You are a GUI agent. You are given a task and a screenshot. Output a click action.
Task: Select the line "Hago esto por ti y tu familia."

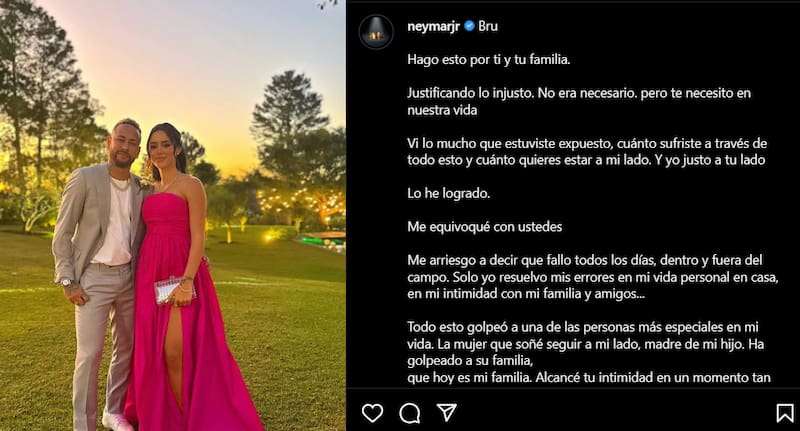[x=488, y=60]
